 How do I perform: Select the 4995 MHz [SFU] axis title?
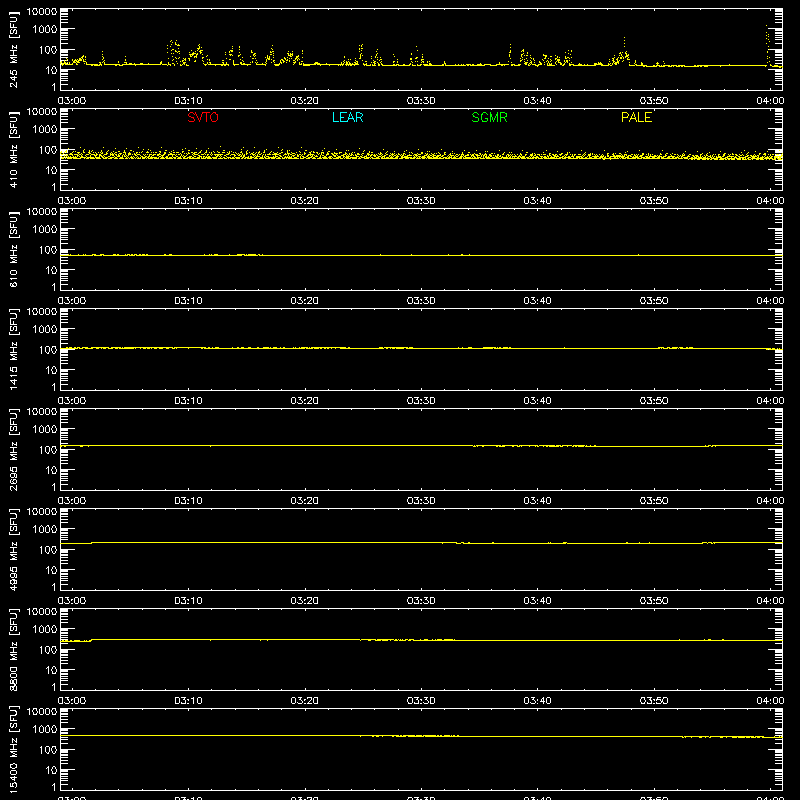coord(13,549)
